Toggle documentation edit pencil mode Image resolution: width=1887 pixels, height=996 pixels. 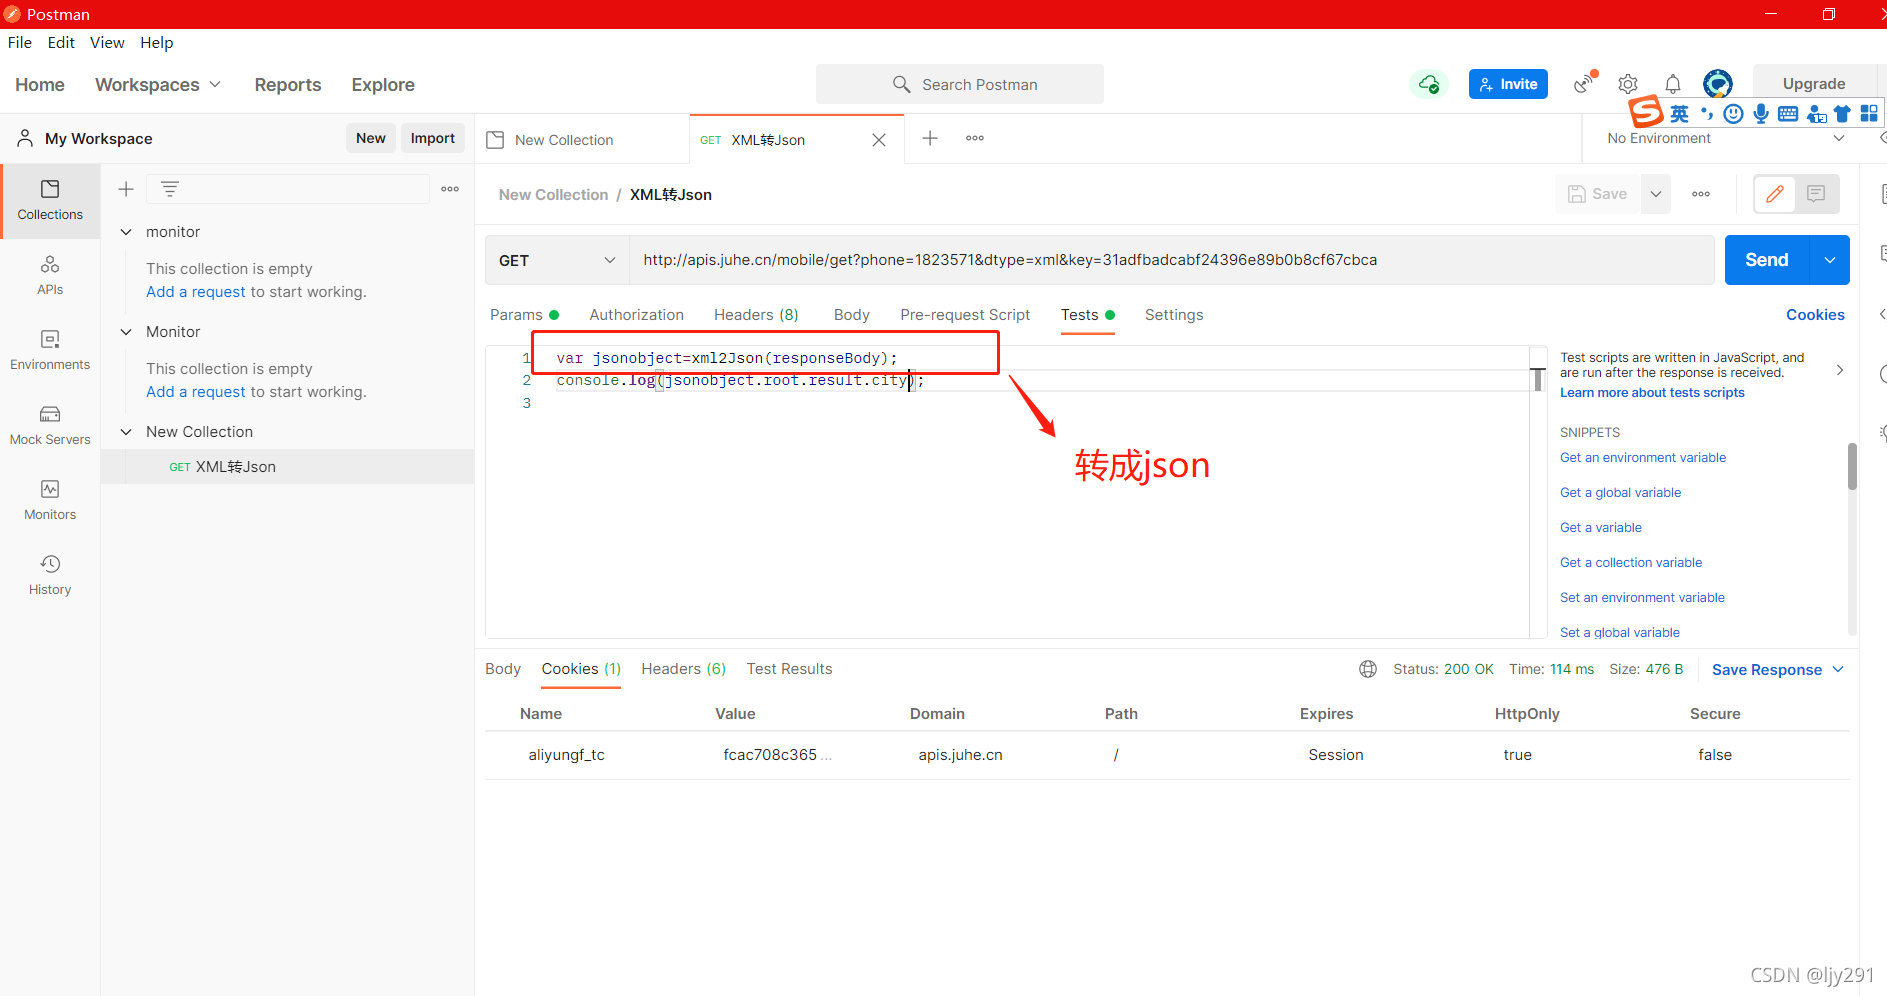tap(1776, 193)
